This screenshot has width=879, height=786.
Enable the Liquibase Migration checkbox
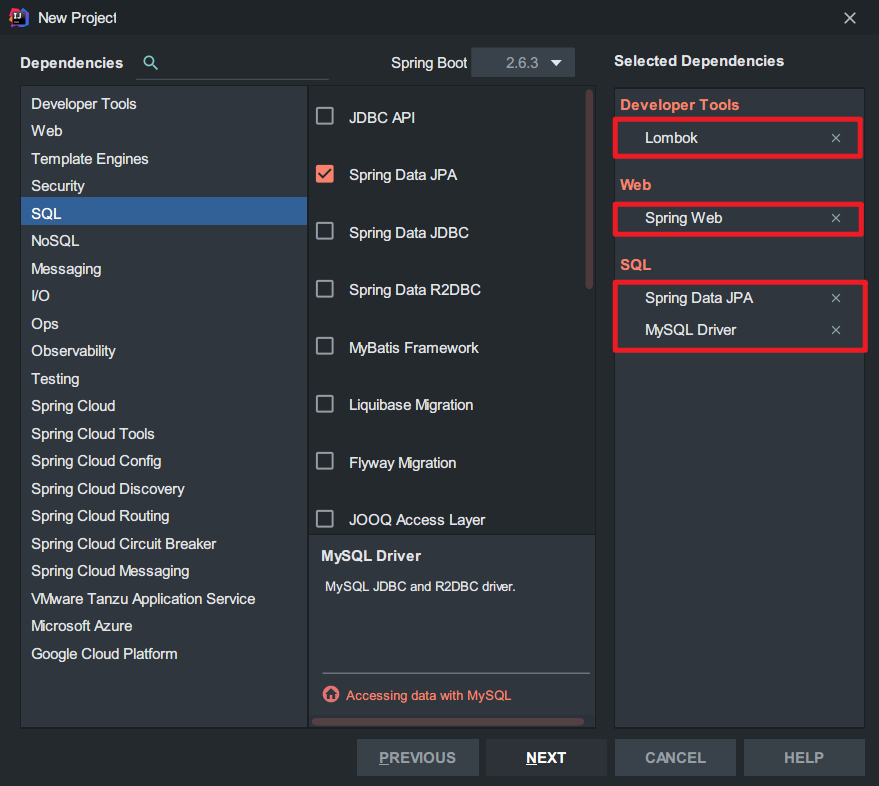[x=325, y=404]
